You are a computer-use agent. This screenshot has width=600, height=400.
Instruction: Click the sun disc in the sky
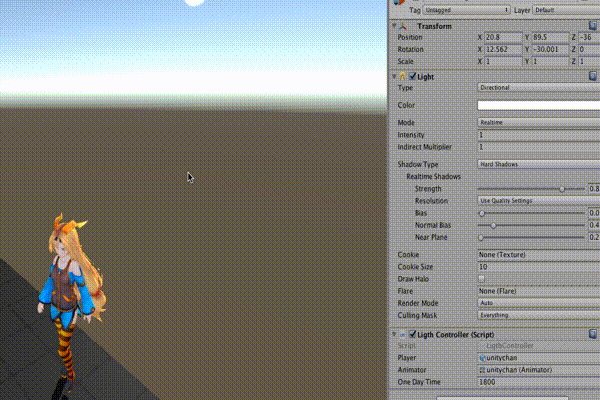(x=194, y=2)
